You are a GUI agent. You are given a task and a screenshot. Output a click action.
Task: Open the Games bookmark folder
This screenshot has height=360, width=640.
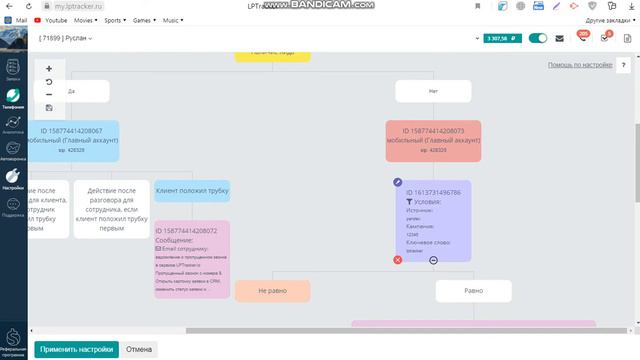[144, 20]
